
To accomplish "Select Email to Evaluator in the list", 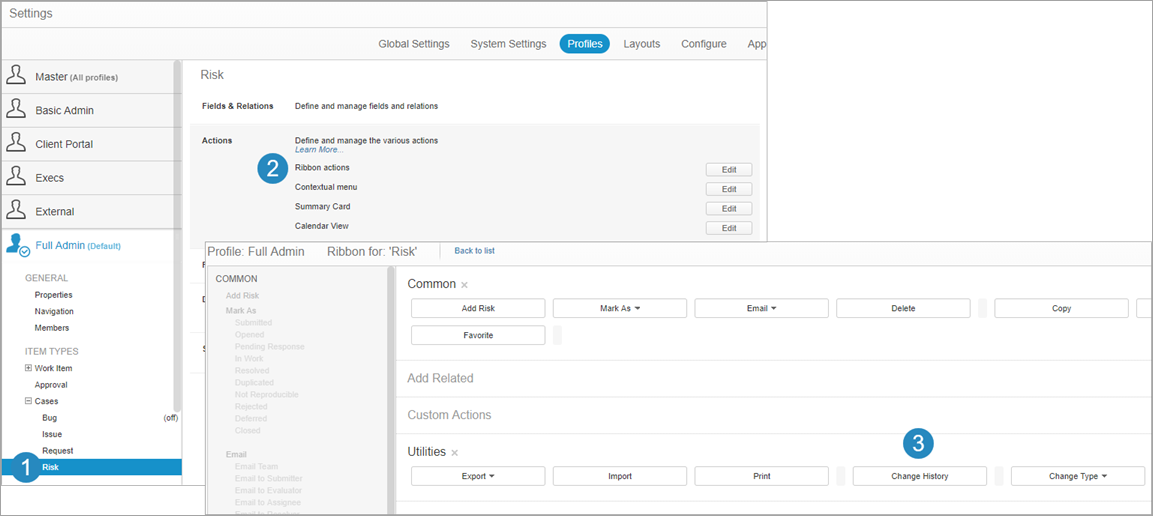I will pyautogui.click(x=268, y=490).
